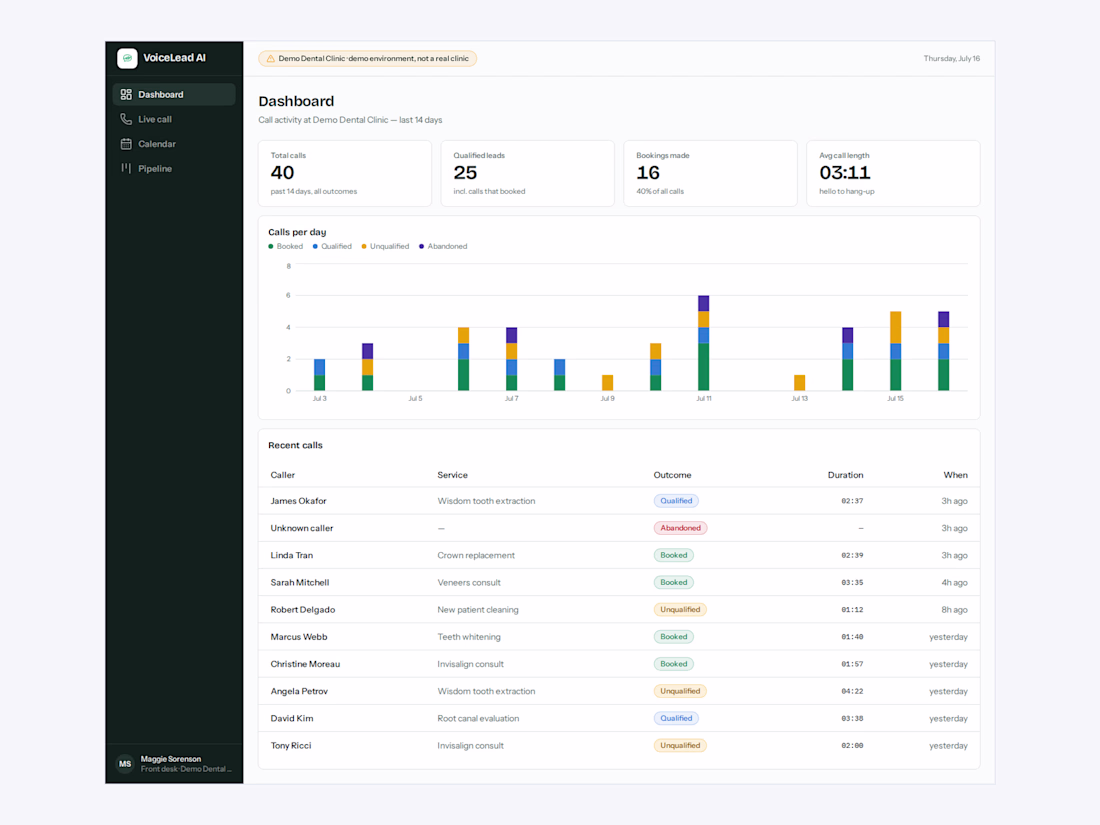Click David Kim's Qualified badge
Image resolution: width=1100 pixels, height=825 pixels.
point(676,718)
